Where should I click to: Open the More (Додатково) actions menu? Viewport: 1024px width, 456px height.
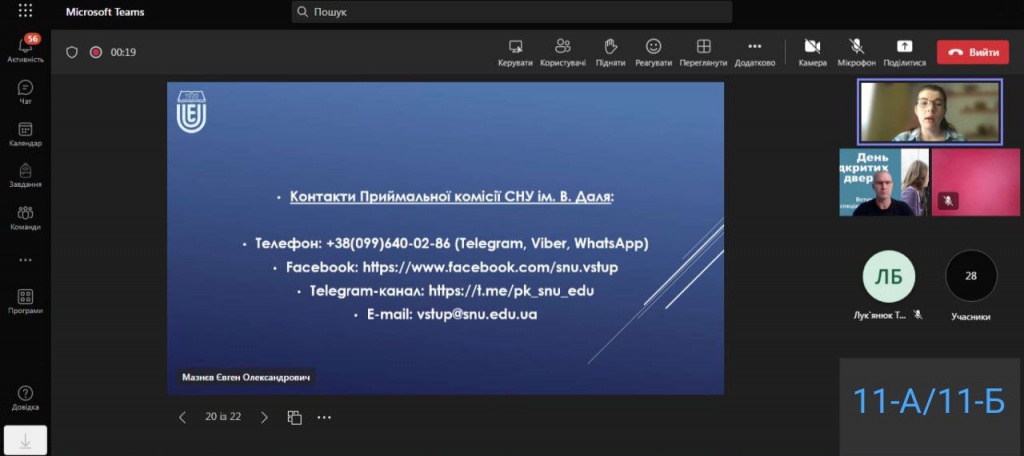(754, 51)
